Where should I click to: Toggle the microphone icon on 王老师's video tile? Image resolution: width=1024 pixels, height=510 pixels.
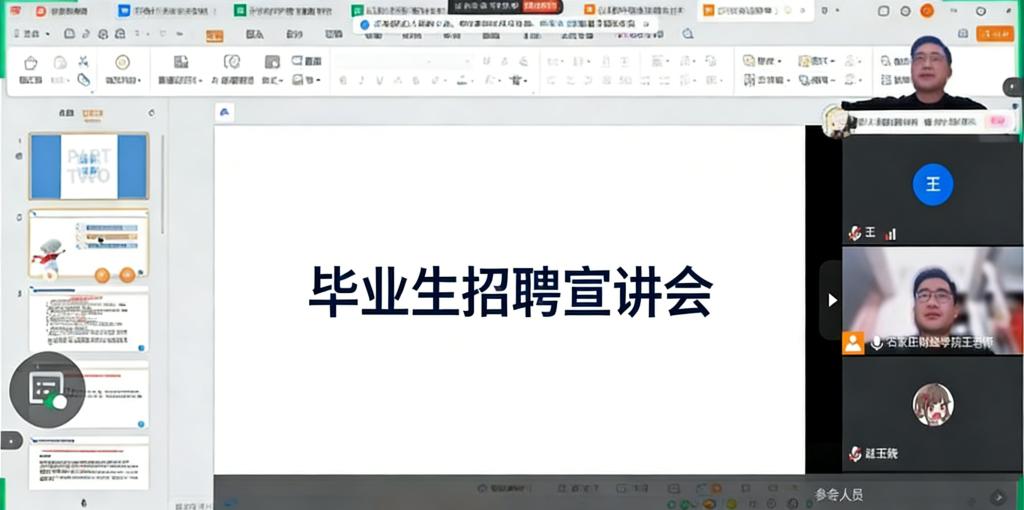pos(877,343)
